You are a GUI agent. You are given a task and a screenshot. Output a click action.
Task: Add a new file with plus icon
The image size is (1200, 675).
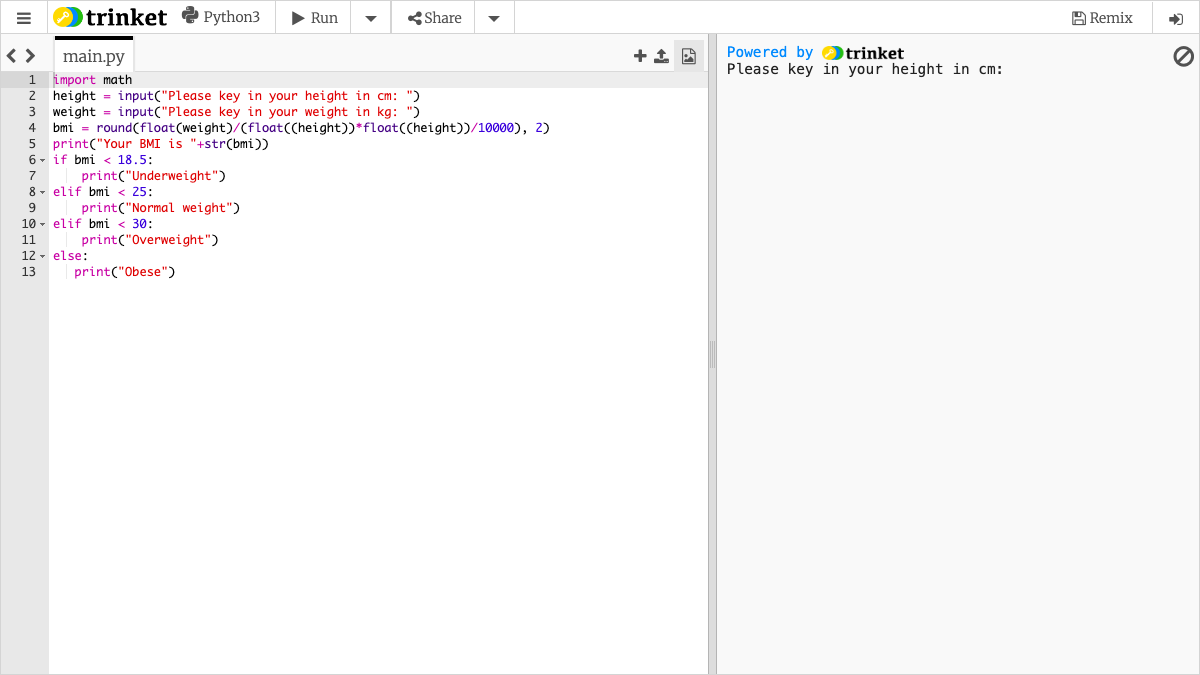pos(640,56)
